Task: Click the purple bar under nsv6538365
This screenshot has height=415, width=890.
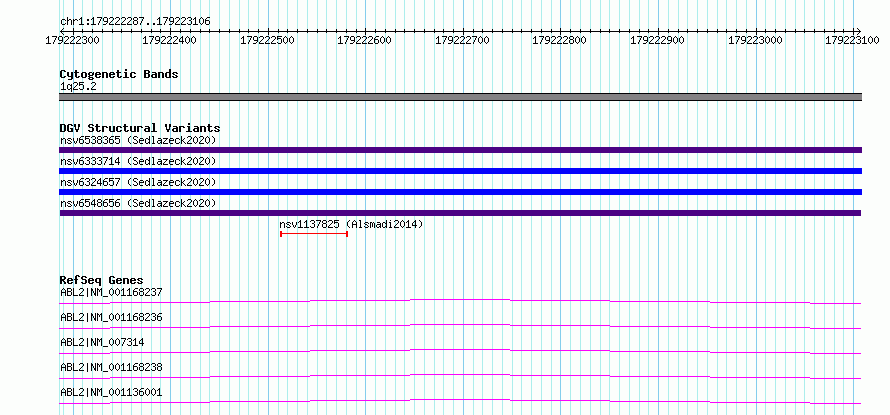Action: 460,150
